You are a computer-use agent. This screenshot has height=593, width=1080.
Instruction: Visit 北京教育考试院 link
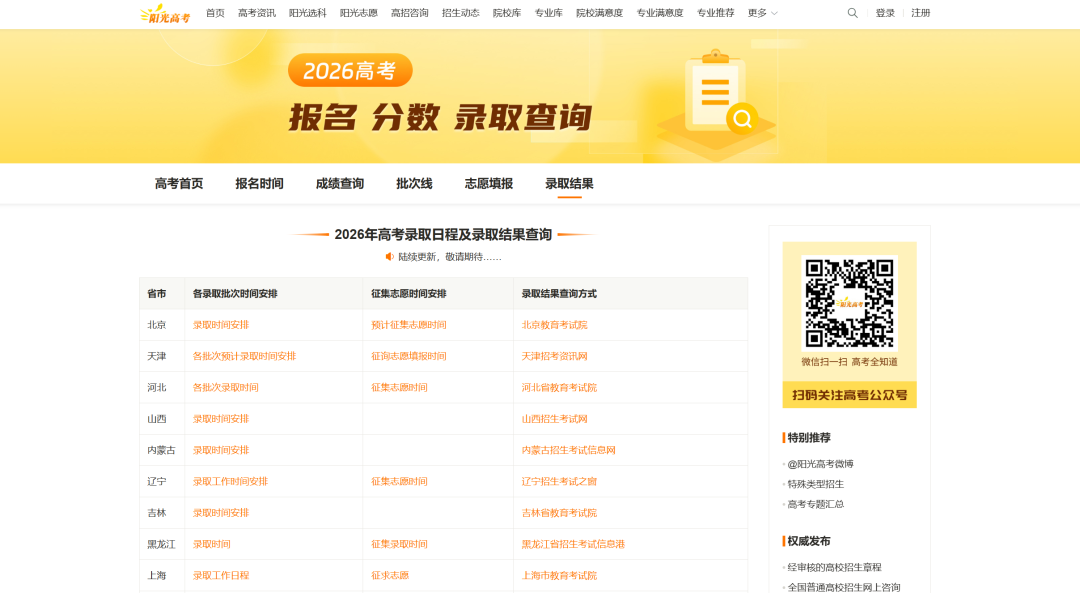554,325
